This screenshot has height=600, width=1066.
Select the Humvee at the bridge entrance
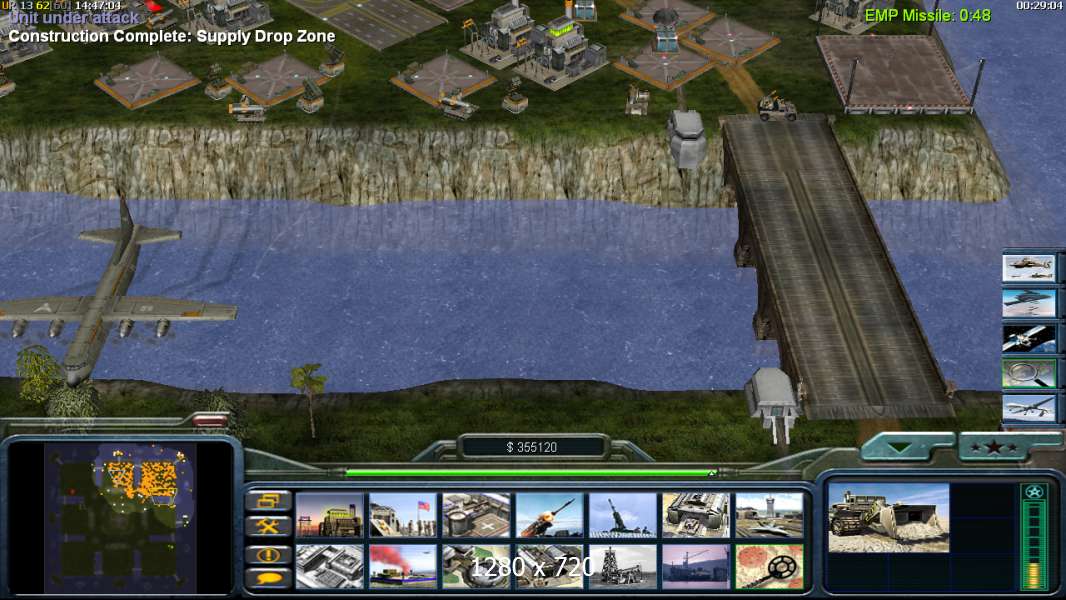(x=777, y=107)
